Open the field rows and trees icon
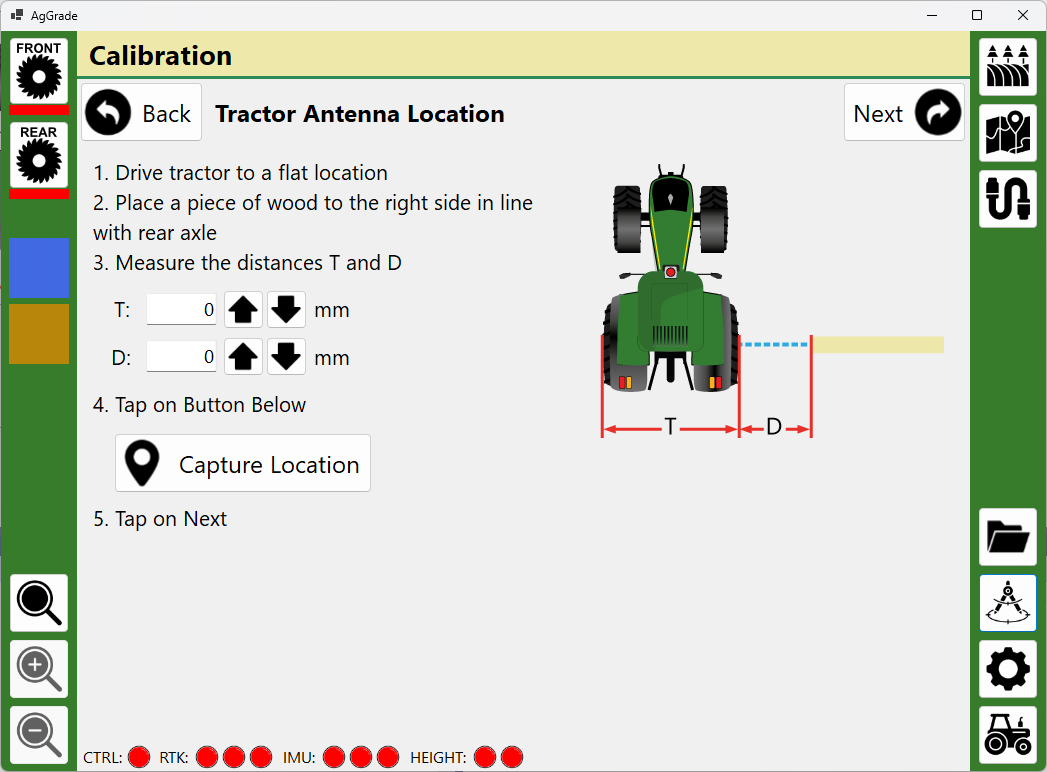Screen dimensions: 1047x772 1007,67
